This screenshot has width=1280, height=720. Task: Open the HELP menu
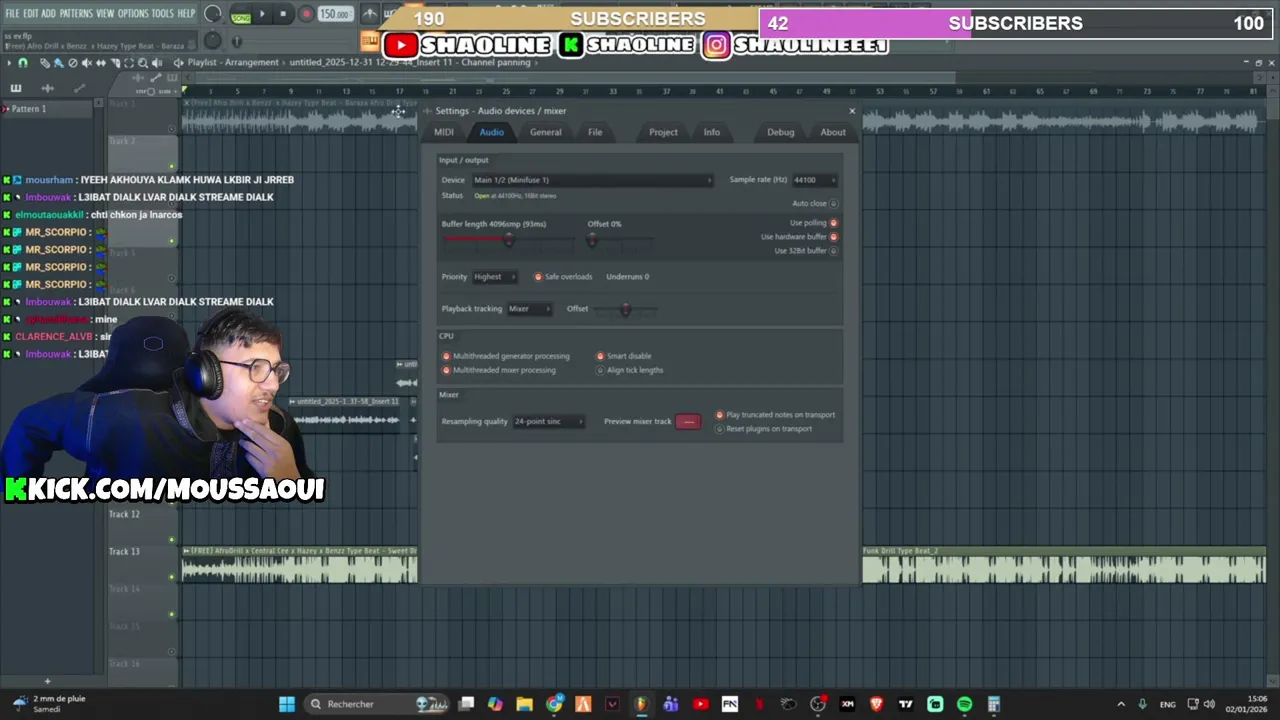pyautogui.click(x=186, y=14)
